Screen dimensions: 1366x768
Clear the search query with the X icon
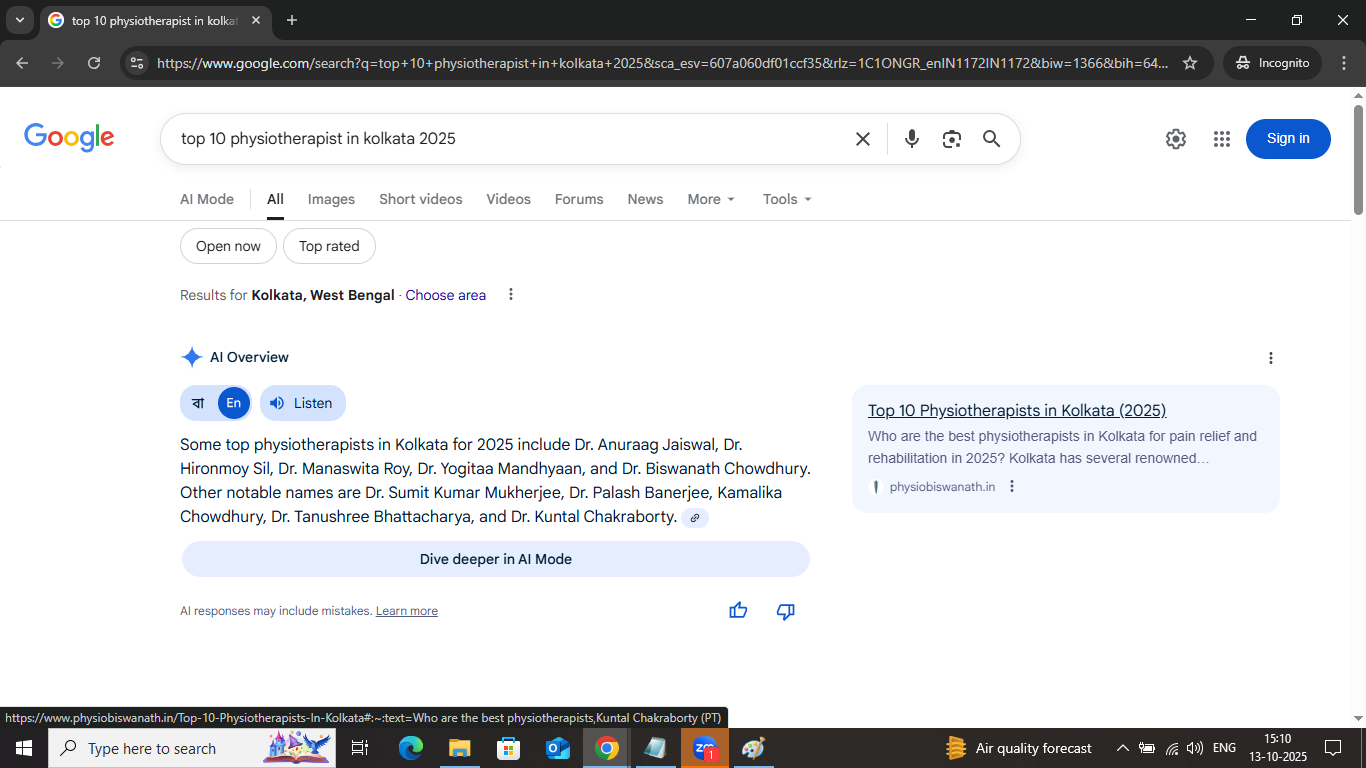point(862,139)
